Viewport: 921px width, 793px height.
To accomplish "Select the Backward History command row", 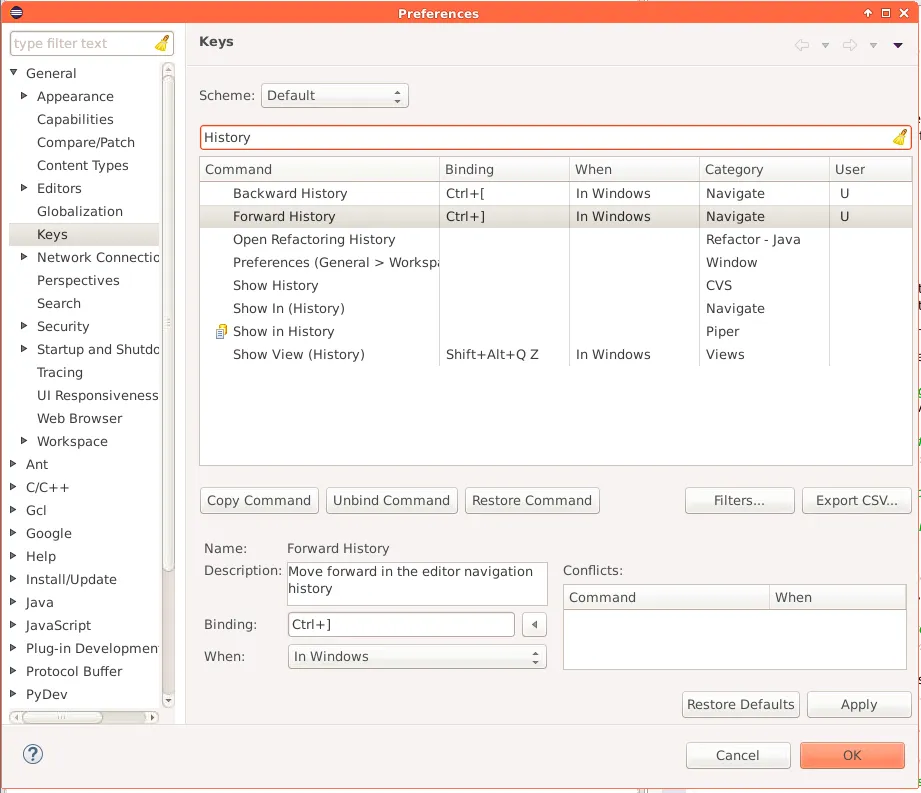I will 556,193.
